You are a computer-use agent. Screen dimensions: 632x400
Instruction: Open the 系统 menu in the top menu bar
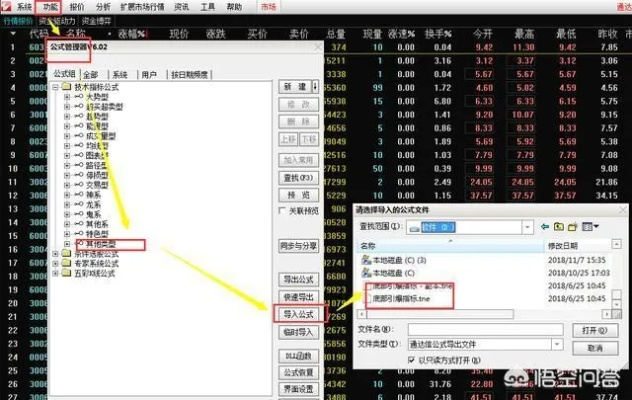[24, 7]
